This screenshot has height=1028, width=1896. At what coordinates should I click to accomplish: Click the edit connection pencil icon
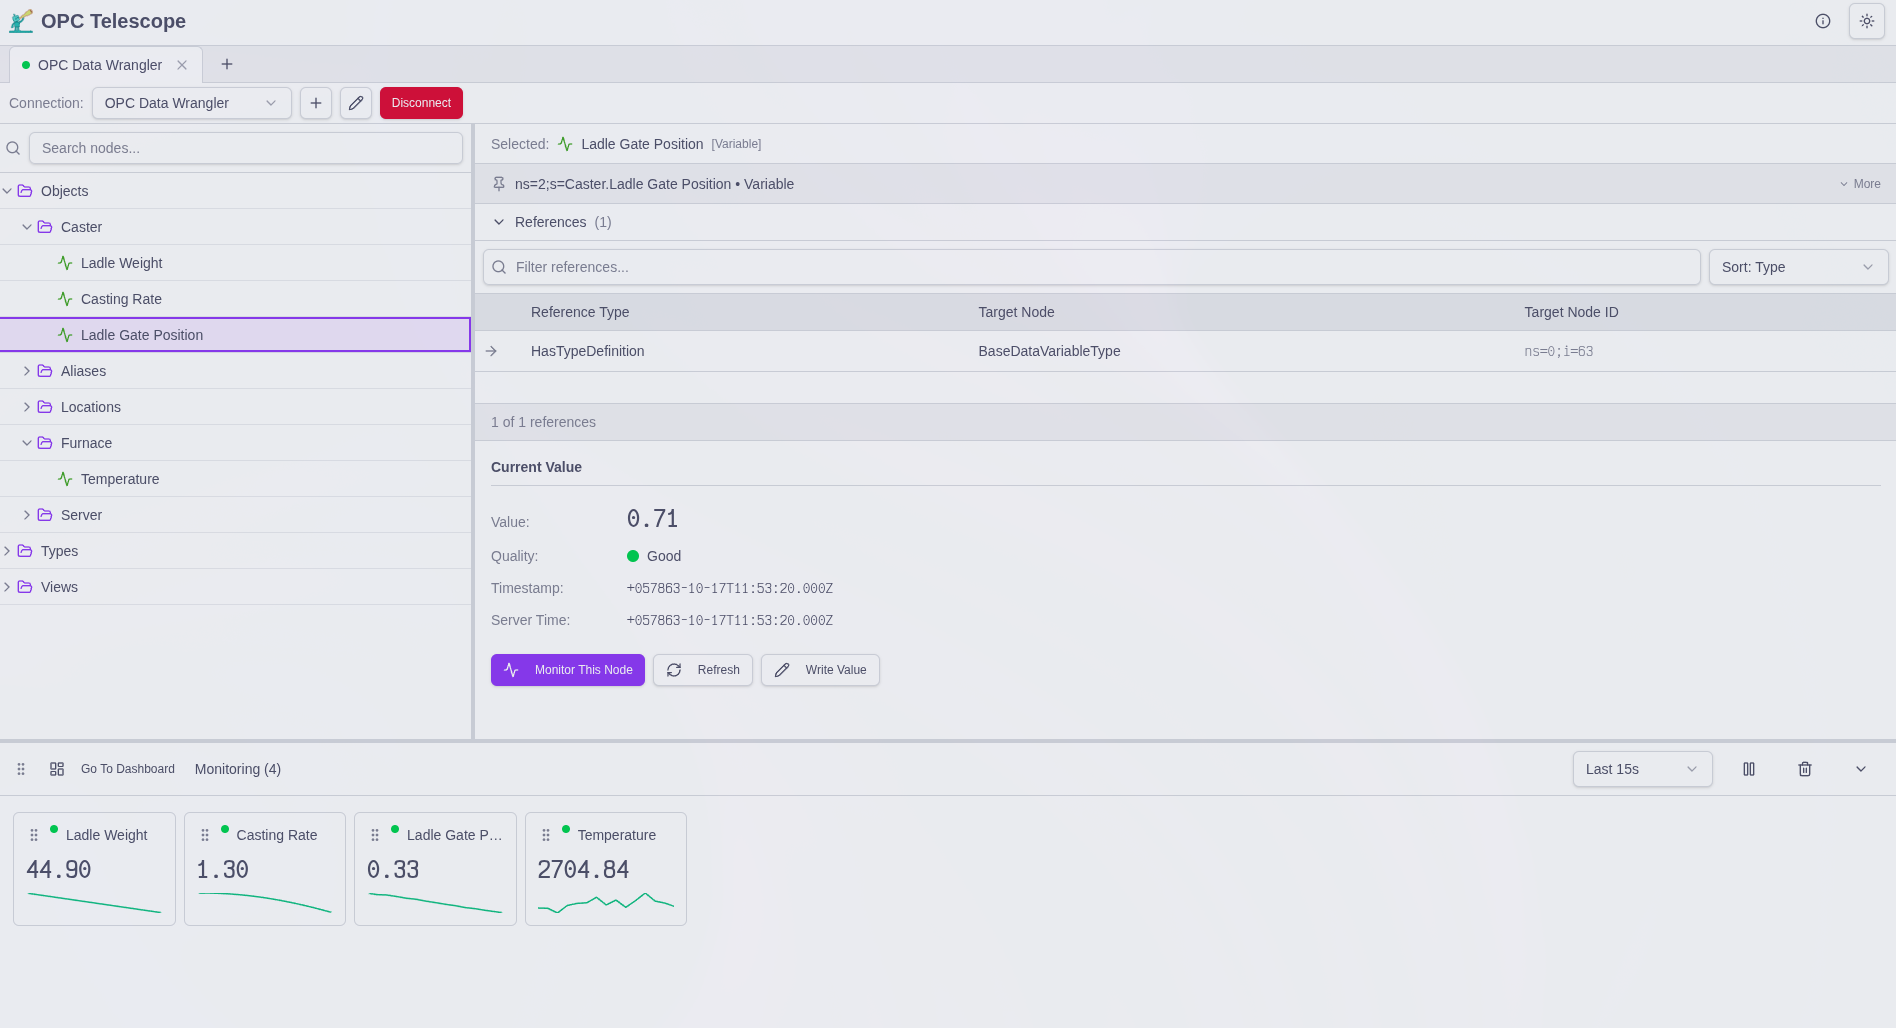point(355,103)
